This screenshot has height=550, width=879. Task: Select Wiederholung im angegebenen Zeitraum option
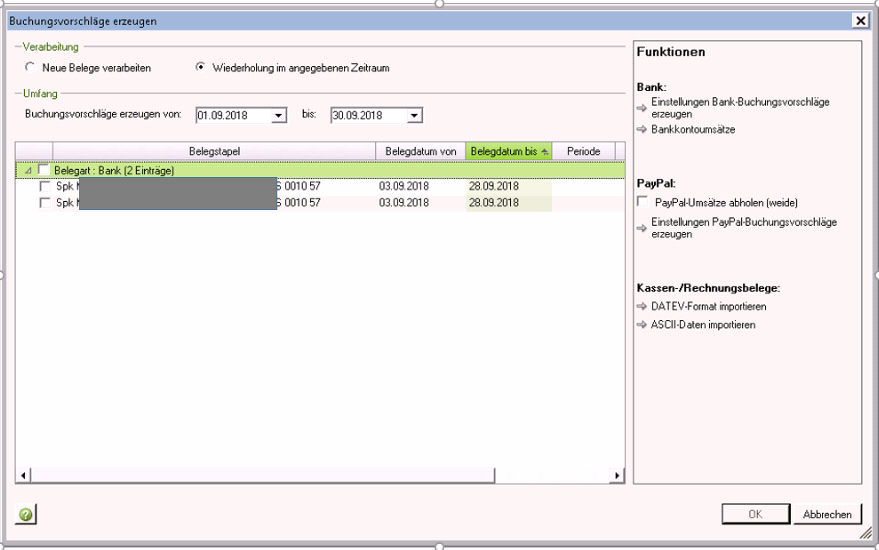coord(200,67)
